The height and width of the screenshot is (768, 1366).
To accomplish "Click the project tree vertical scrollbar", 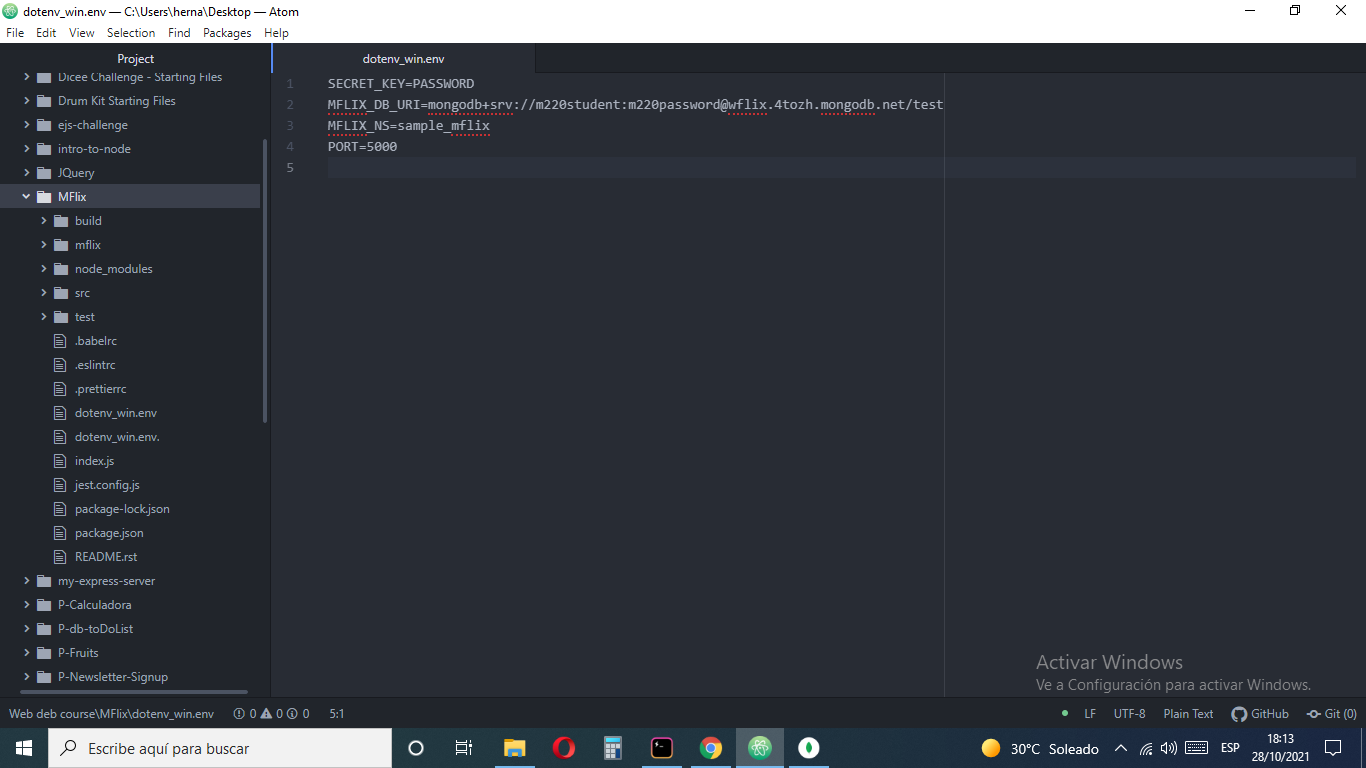I will [265, 280].
